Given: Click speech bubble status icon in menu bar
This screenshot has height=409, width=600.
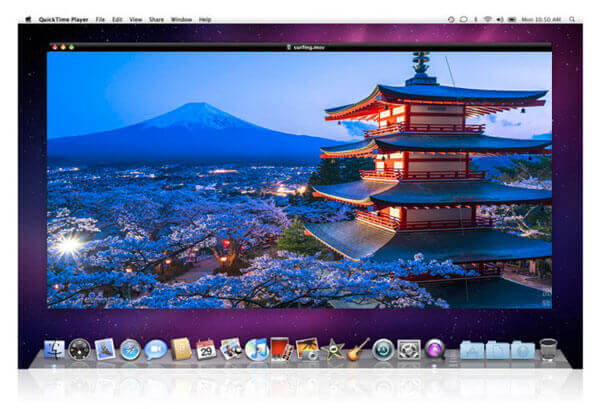Looking at the screenshot, I should tap(463, 19).
